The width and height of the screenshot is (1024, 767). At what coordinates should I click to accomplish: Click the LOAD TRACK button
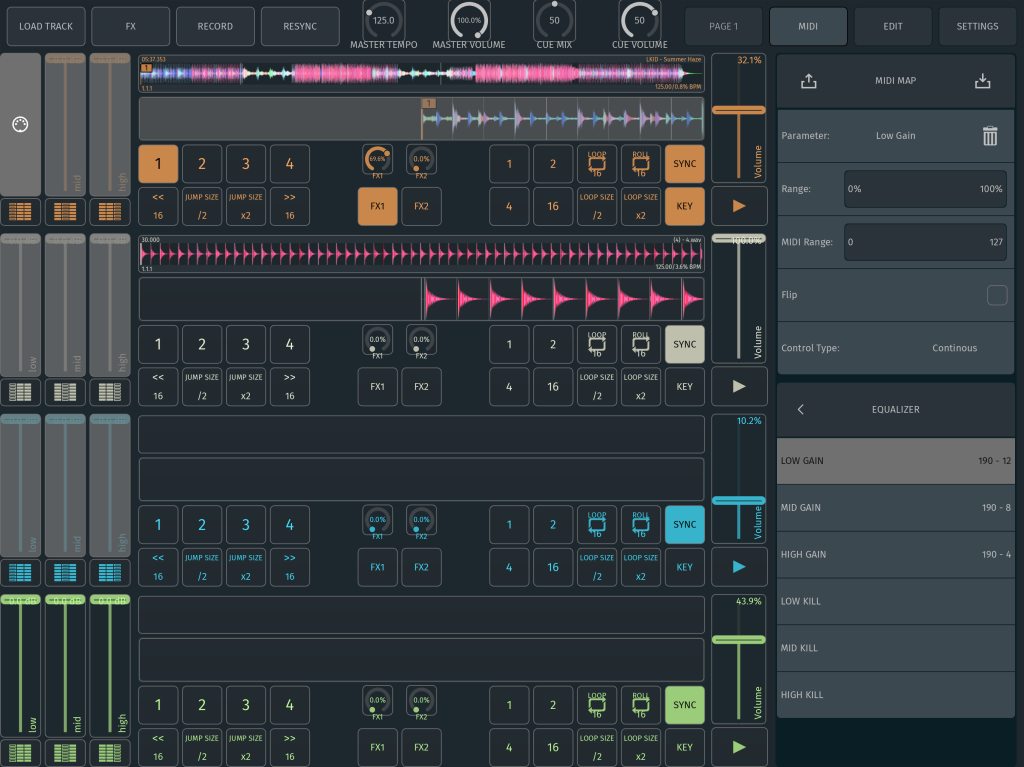(46, 26)
